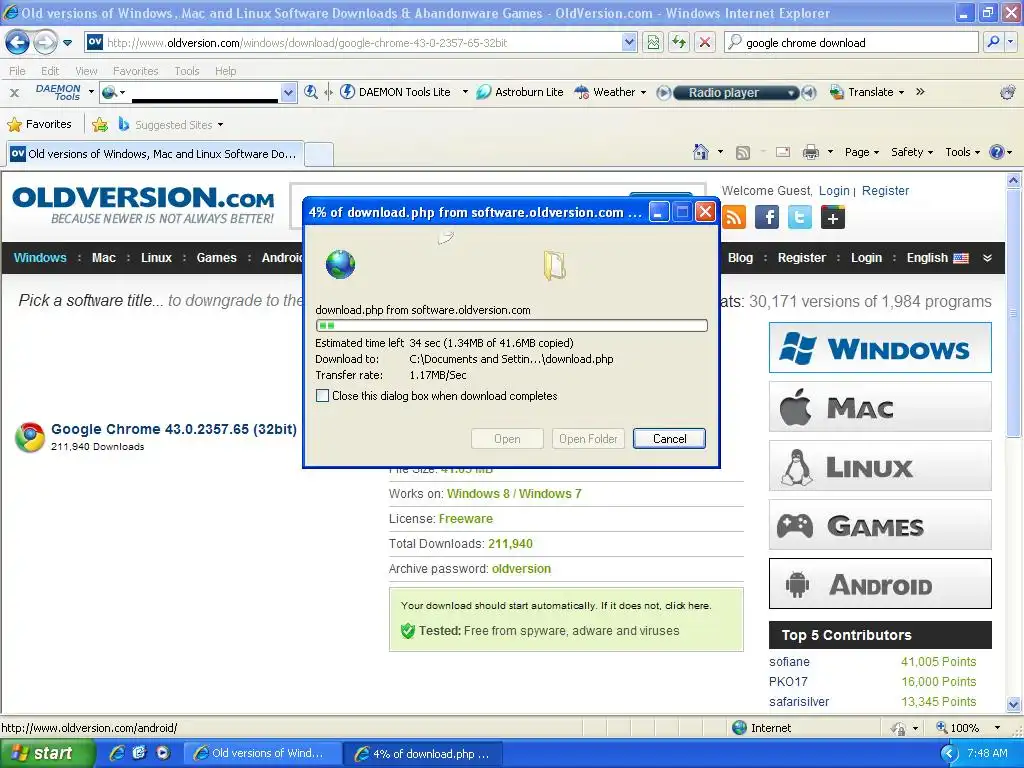The image size is (1024, 768).
Task: Cancel the file download
Action: coord(669,439)
